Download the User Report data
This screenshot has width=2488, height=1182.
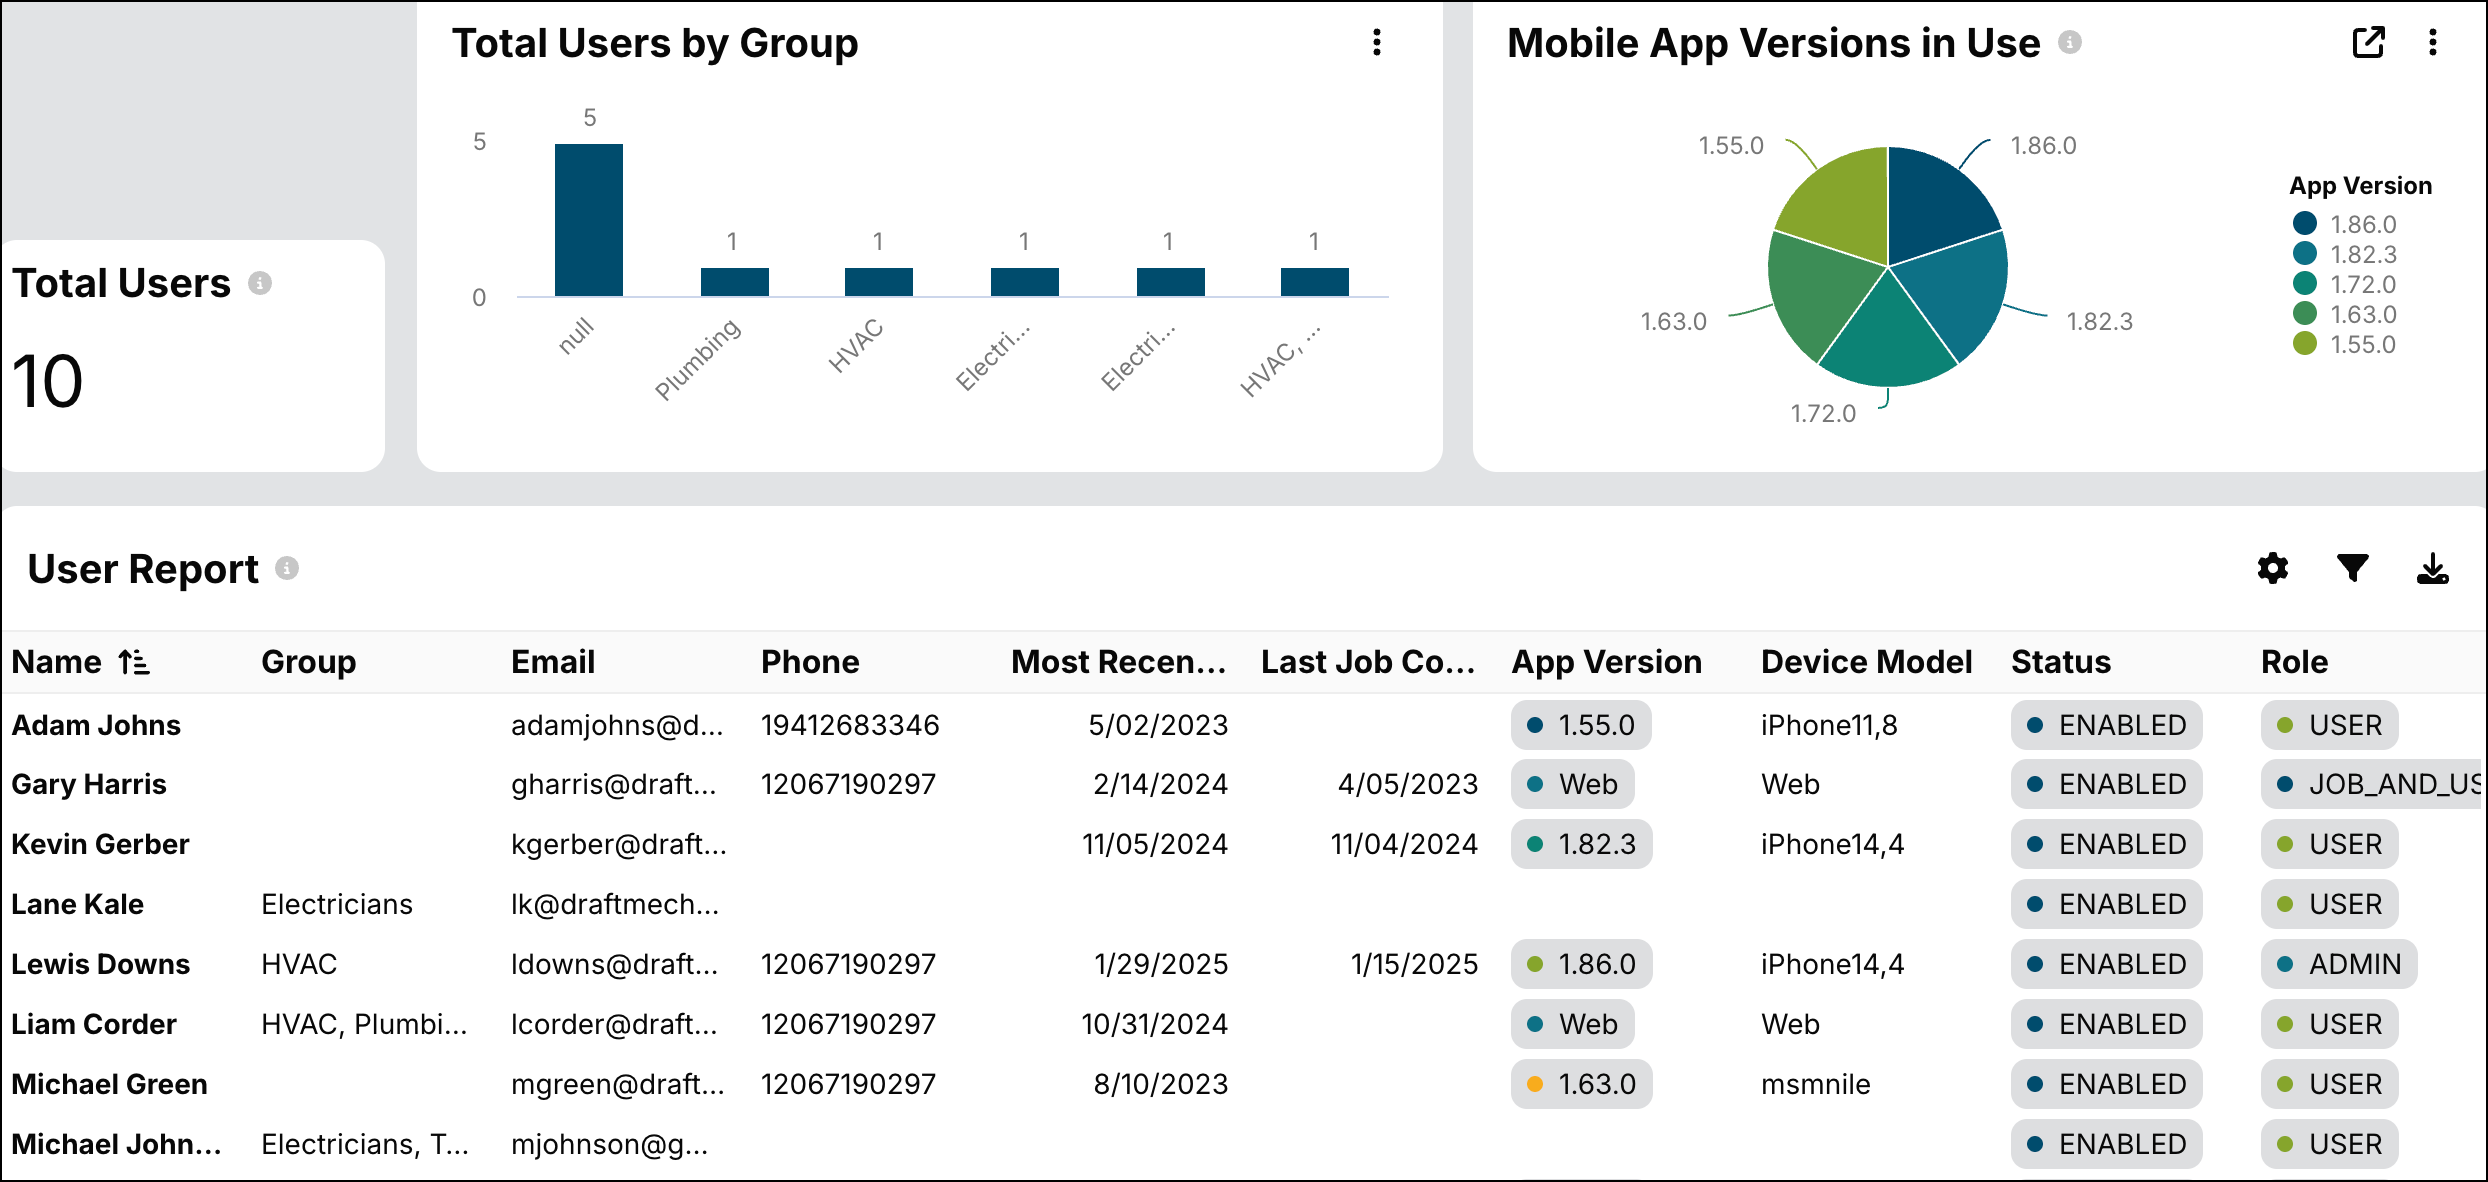(2432, 568)
